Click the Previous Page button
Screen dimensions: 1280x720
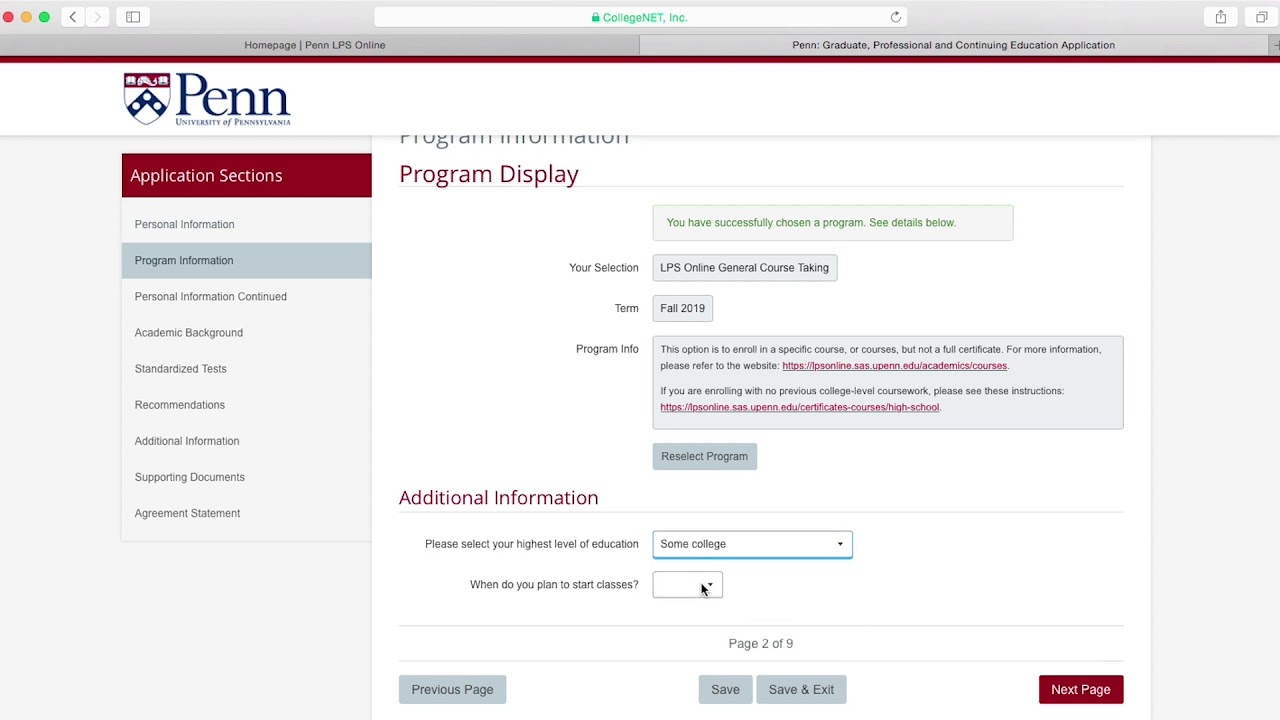click(452, 689)
